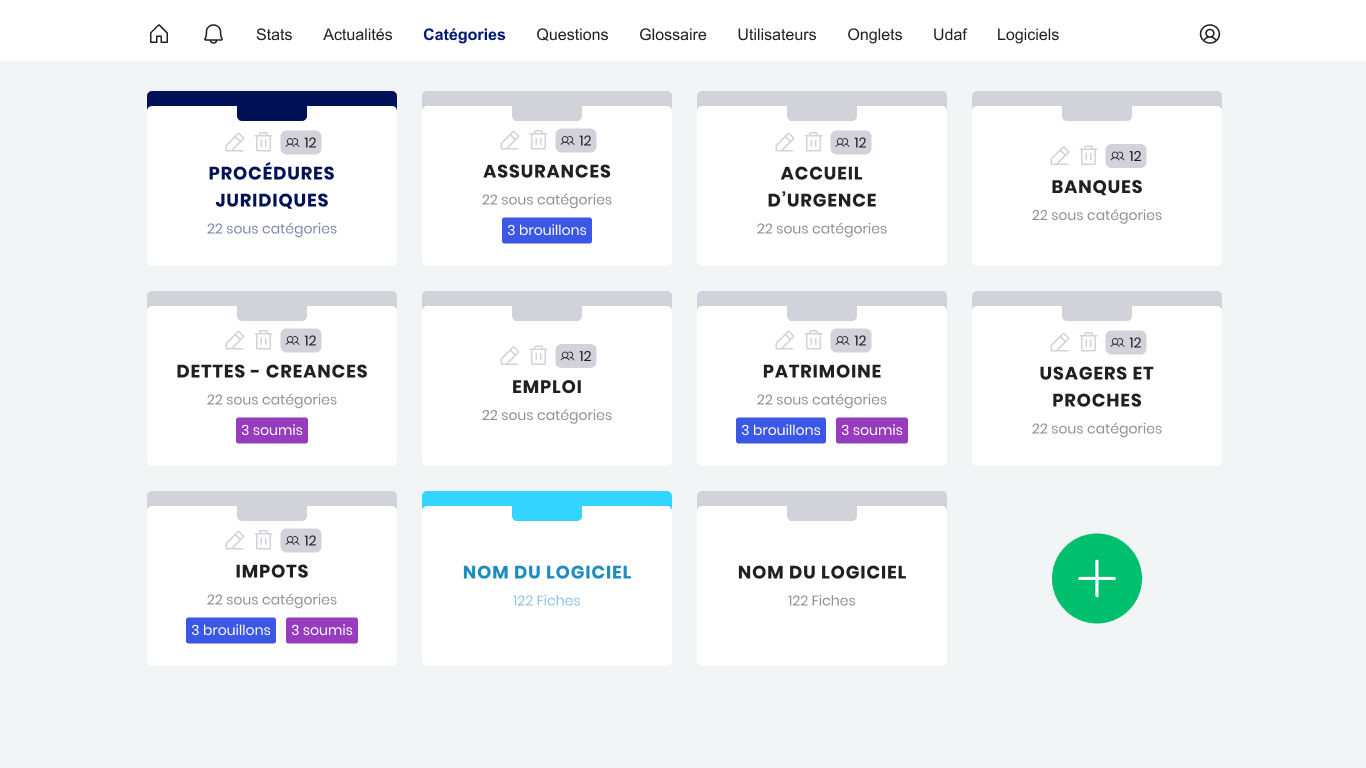Show users badge on Accueil d'urgence
Screen dimensions: 1366x768
pyautogui.click(x=851, y=142)
